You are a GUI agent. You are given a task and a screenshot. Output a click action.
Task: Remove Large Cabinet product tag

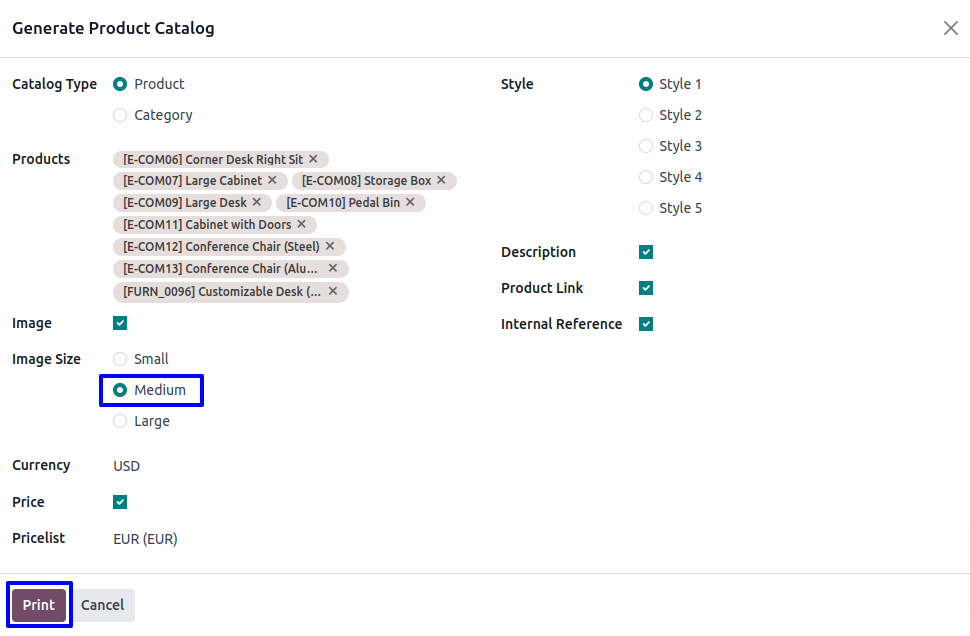tap(272, 181)
